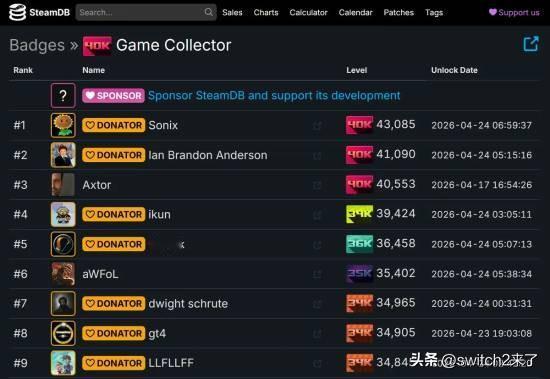This screenshot has height=379, width=550.
Task: Click 39K badge icon beside 39,424
Action: pyautogui.click(x=359, y=214)
